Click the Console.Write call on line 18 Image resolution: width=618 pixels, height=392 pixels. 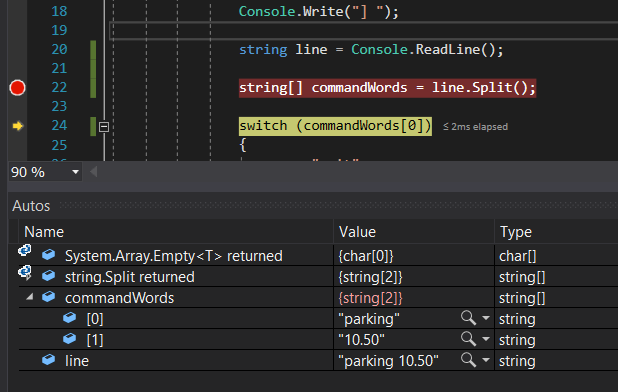318,11
